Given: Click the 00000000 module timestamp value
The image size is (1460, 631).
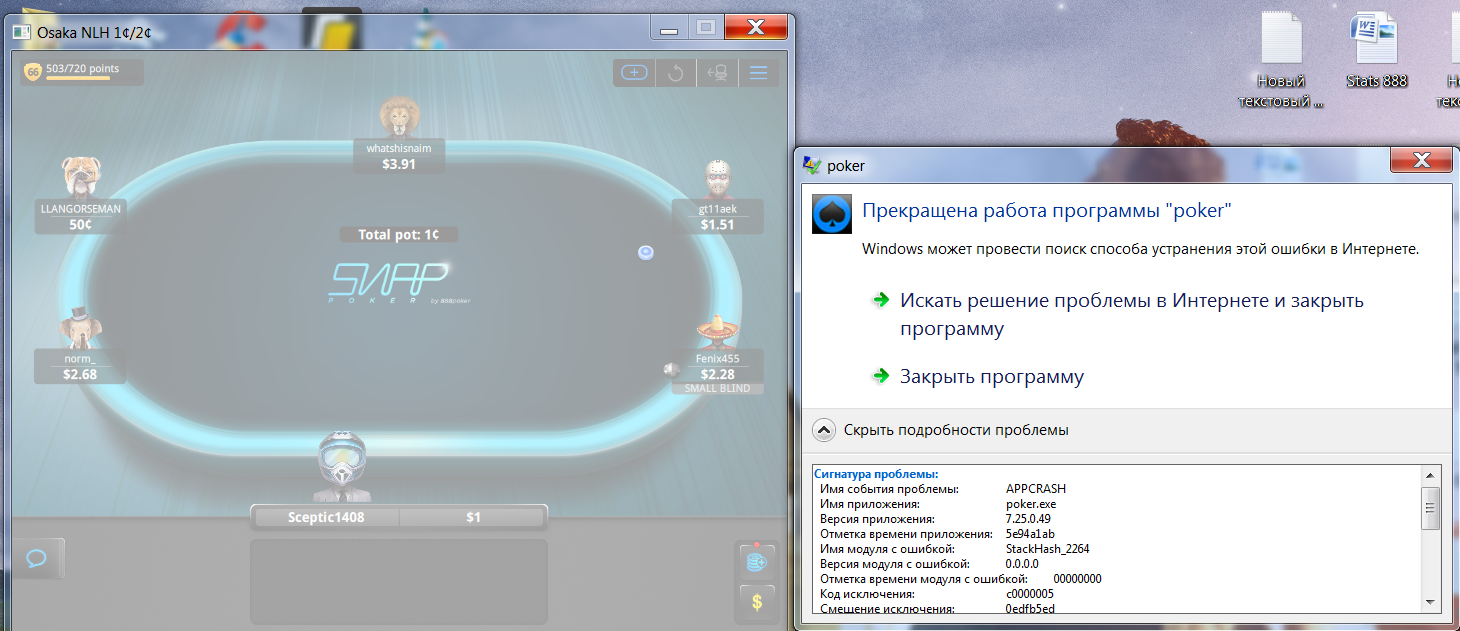Looking at the screenshot, I should point(1077,579).
